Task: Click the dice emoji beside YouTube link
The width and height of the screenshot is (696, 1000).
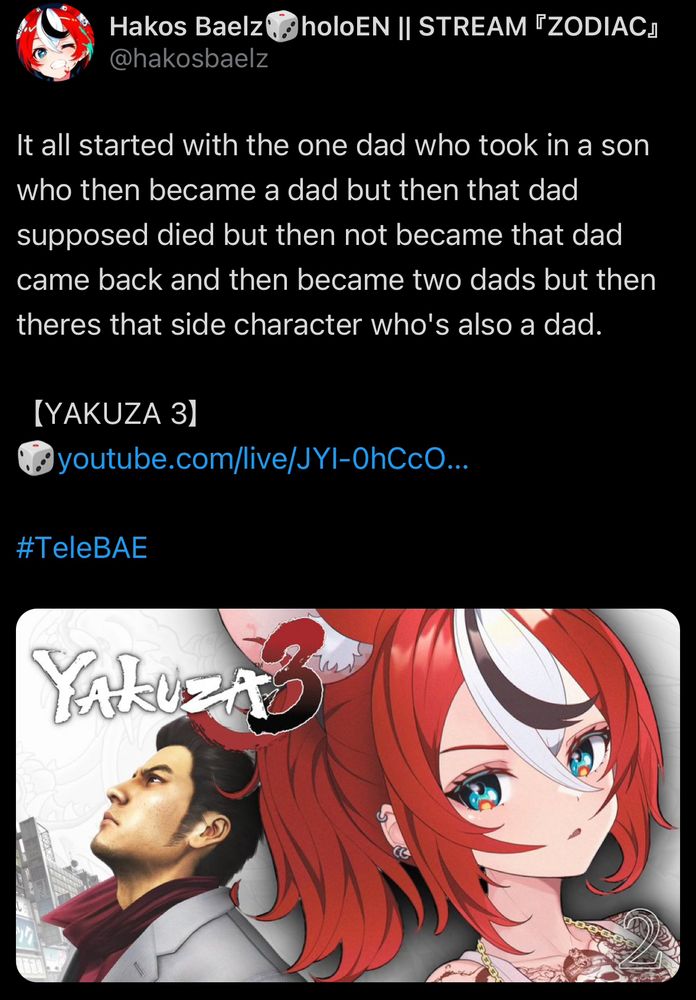Action: [x=36, y=459]
